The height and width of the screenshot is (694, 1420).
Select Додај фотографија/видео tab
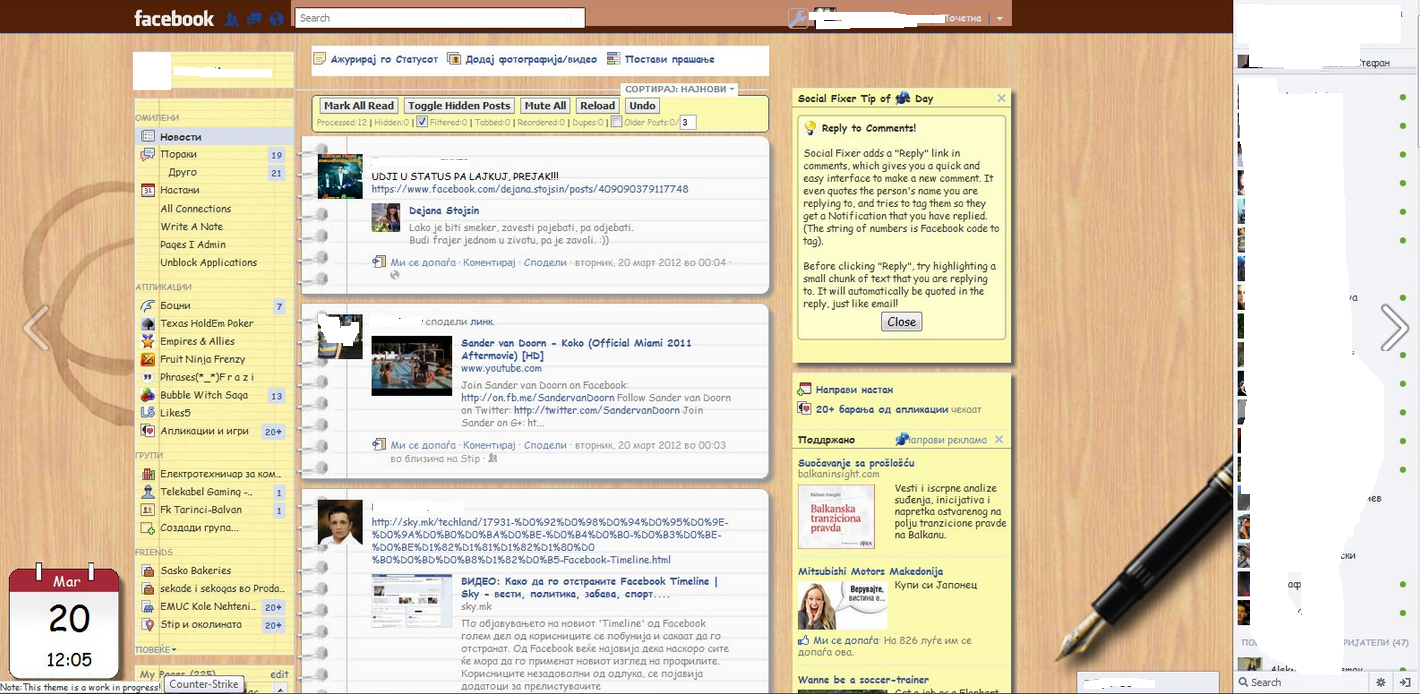[531, 59]
